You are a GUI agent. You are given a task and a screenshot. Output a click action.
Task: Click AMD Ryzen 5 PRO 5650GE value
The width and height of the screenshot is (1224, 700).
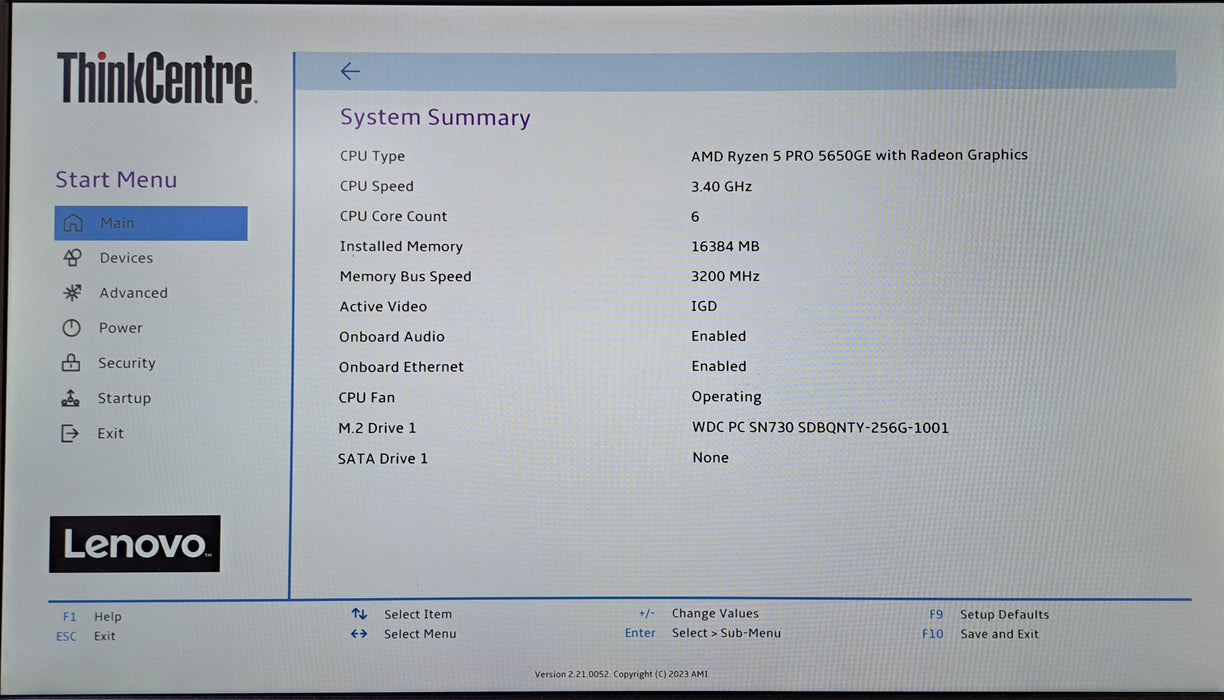859,155
